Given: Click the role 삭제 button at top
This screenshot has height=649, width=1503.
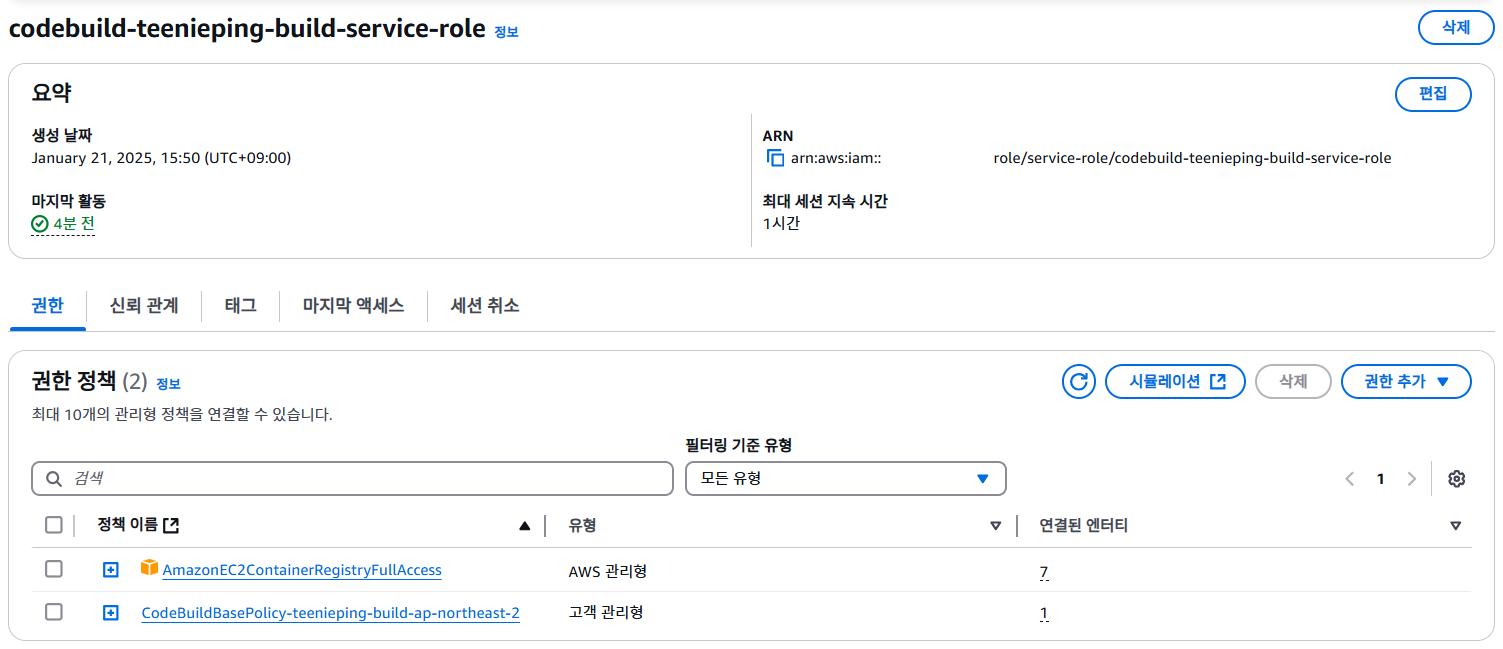Looking at the screenshot, I should pyautogui.click(x=1456, y=27).
